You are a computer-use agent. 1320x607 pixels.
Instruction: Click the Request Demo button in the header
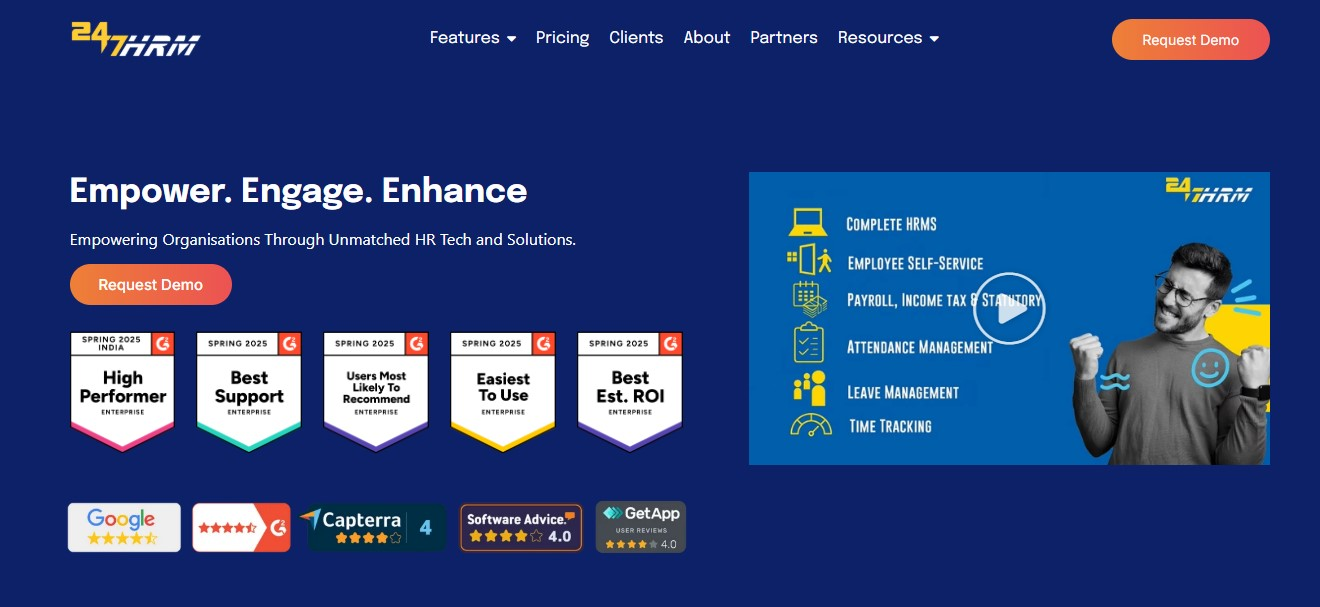pos(1190,39)
